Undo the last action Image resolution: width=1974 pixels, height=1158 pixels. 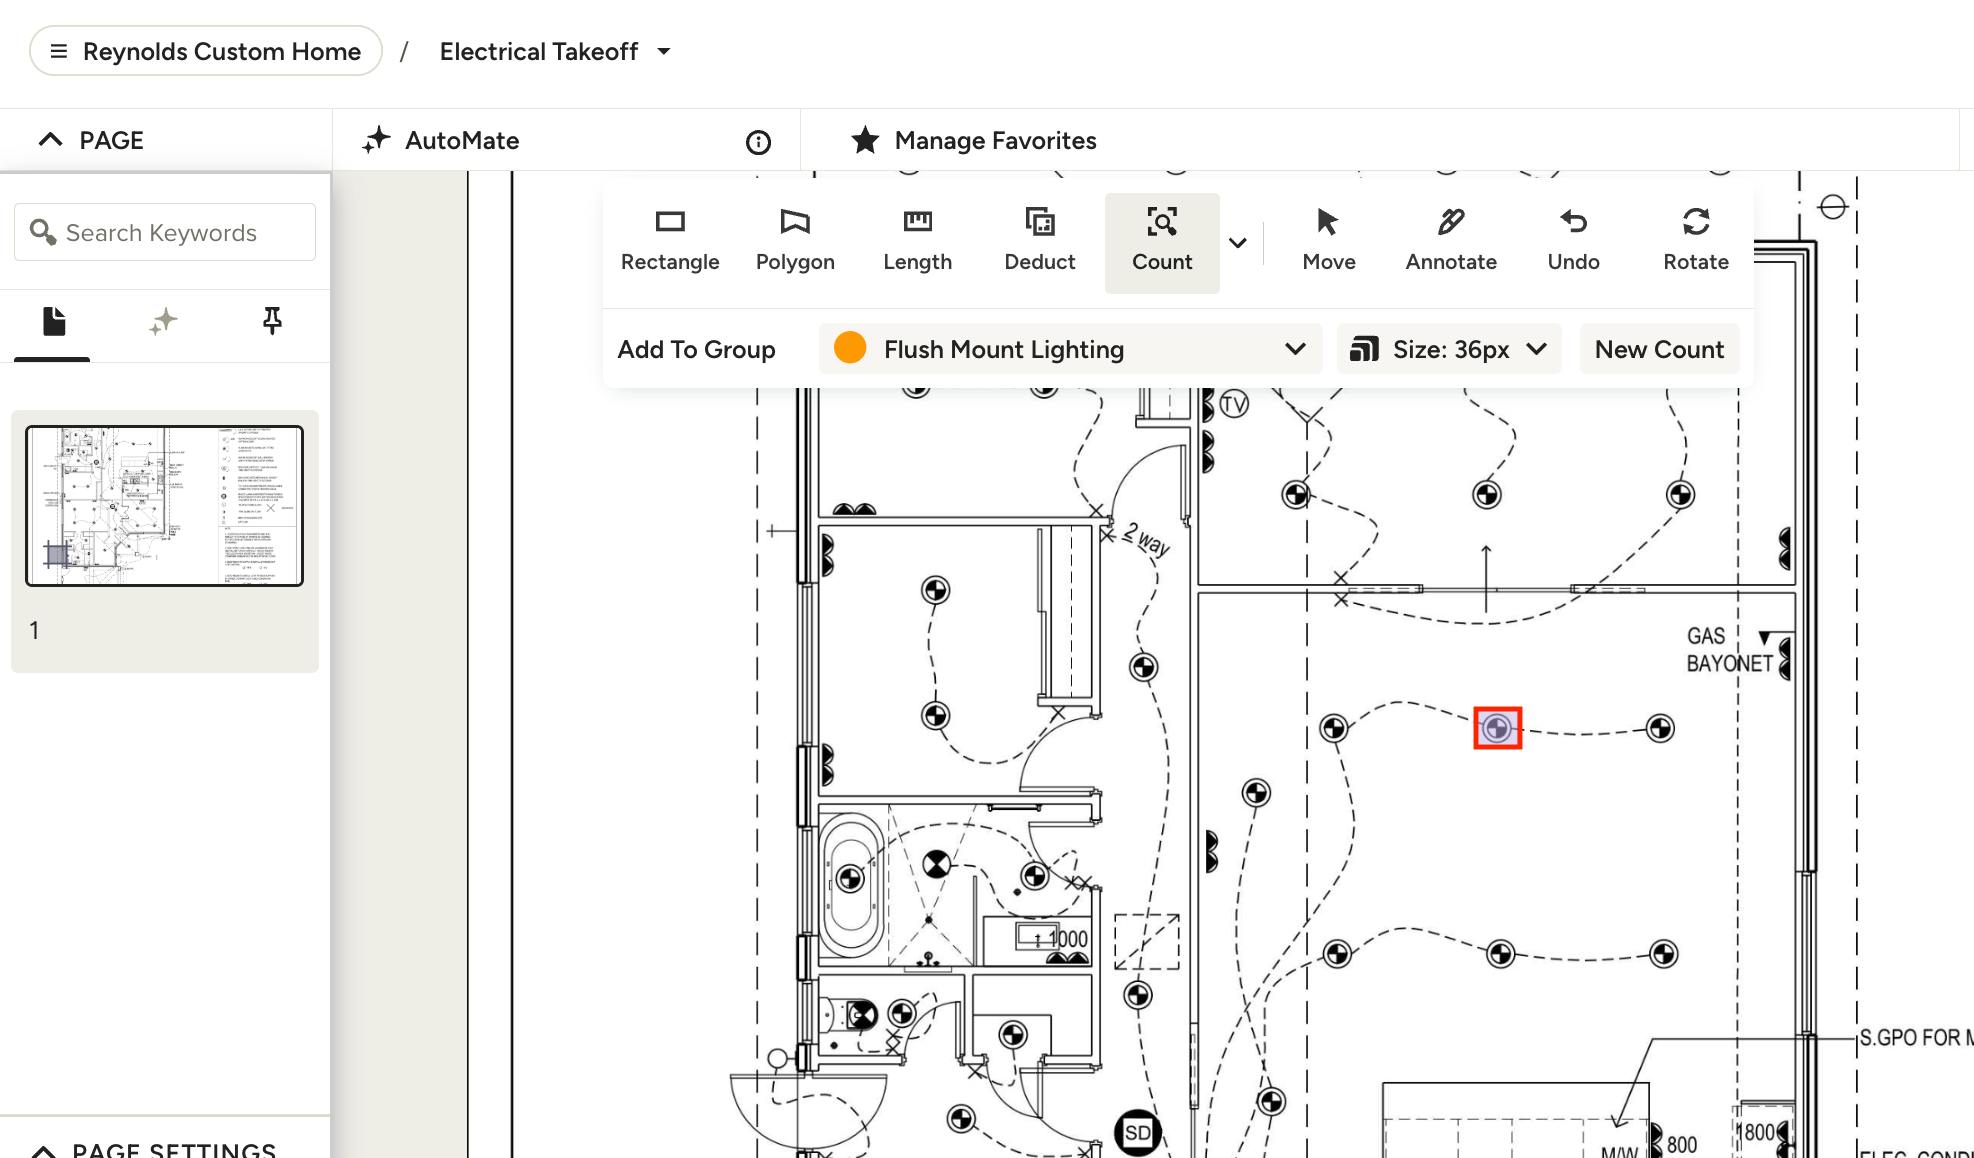pyautogui.click(x=1573, y=241)
